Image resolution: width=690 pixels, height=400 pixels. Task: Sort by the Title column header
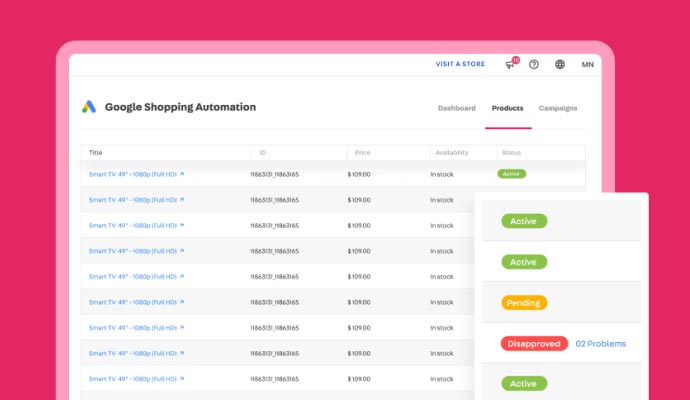(95, 153)
